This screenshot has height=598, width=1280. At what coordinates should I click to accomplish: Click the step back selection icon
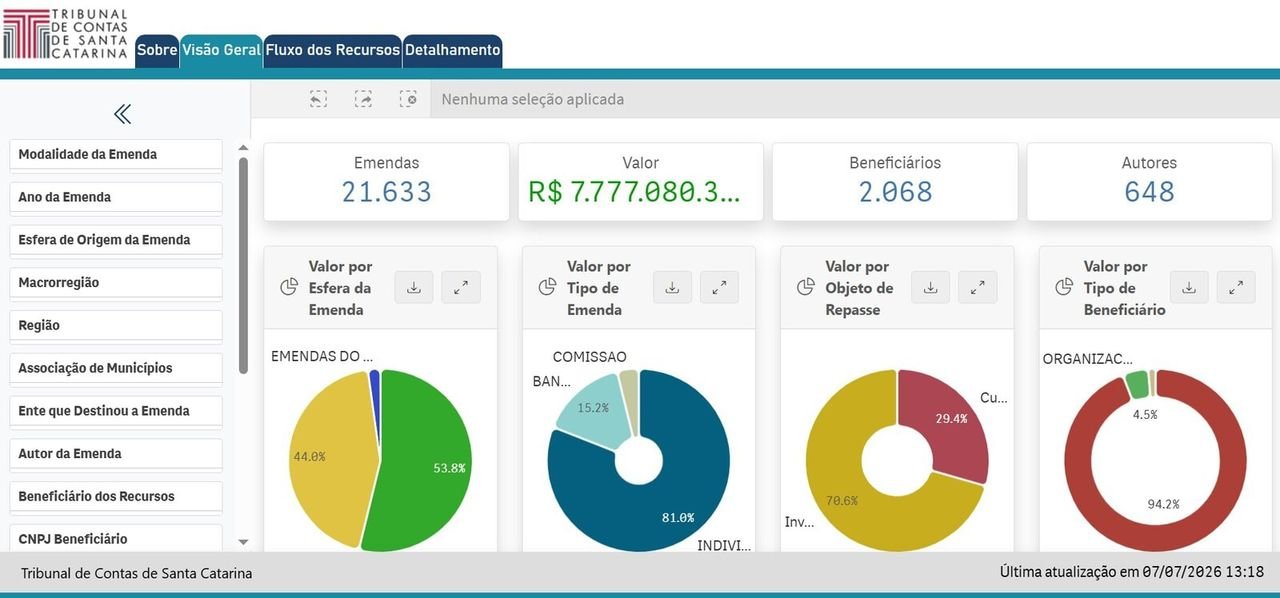pos(318,99)
